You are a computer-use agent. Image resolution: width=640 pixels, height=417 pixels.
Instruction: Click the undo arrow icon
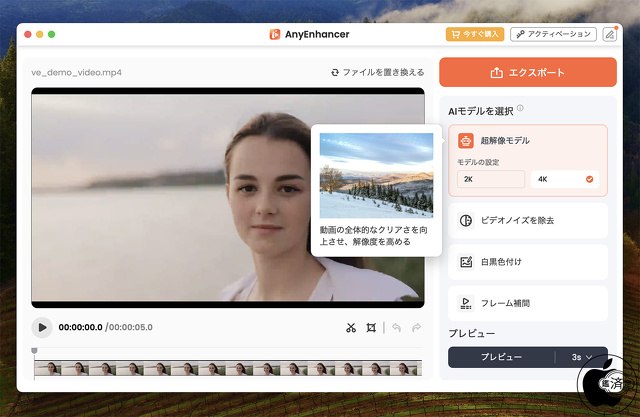coord(396,327)
